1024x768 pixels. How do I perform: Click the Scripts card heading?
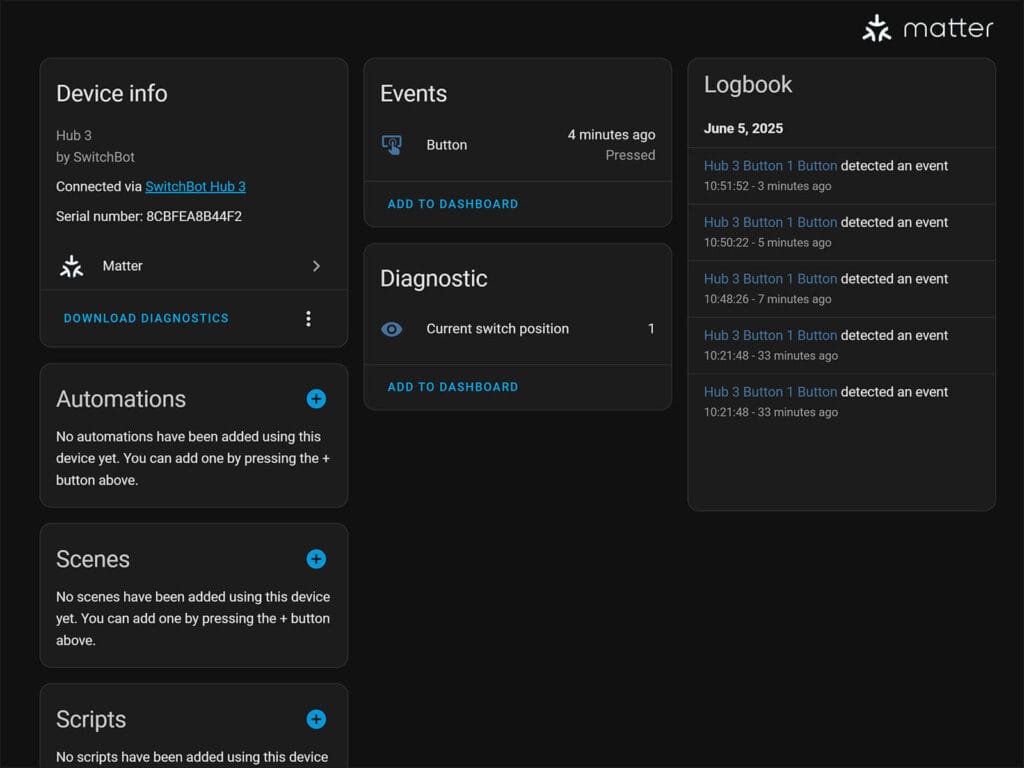[x=91, y=720]
